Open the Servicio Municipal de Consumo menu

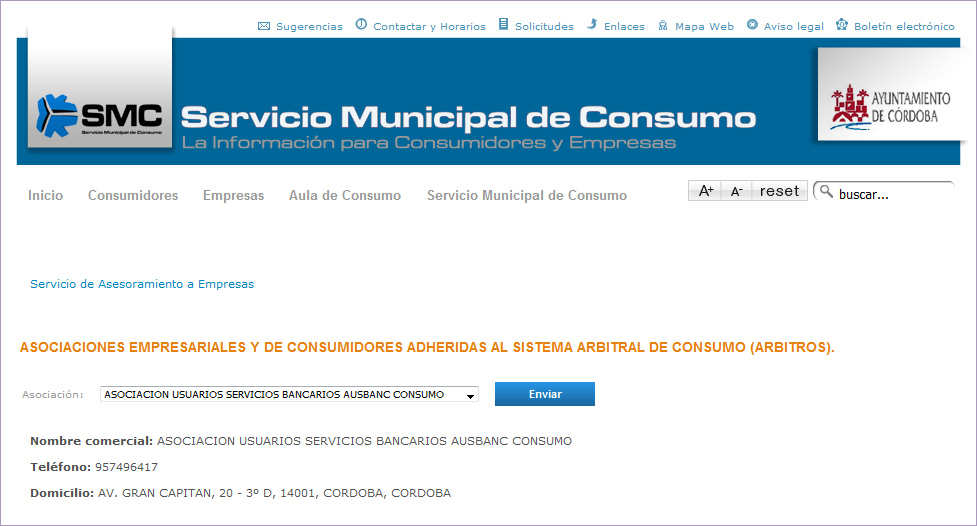(527, 195)
